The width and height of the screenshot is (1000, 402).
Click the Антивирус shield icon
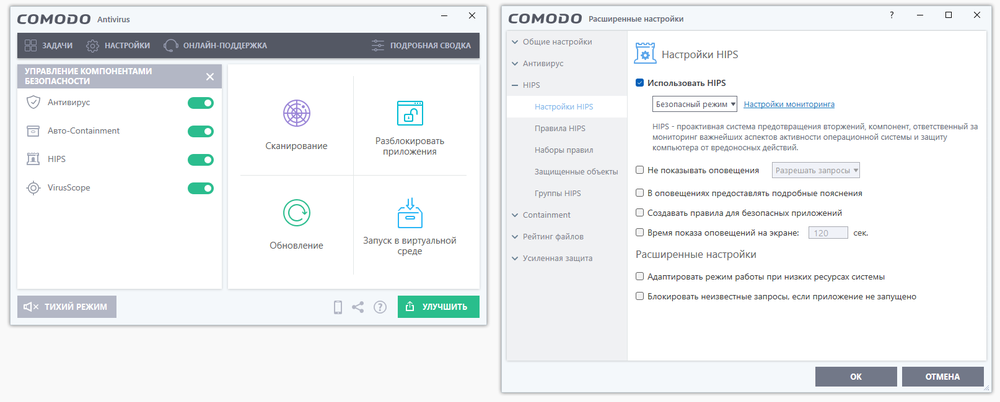[x=33, y=102]
